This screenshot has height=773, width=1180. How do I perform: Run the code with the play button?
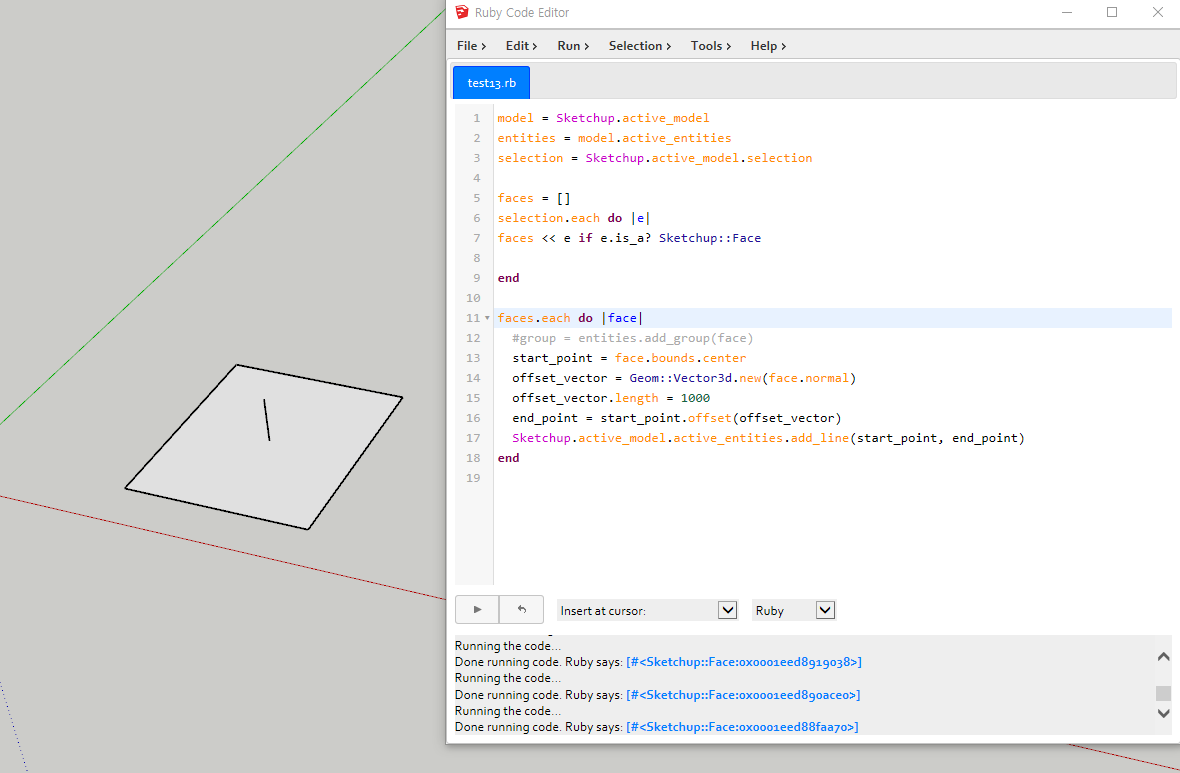[477, 610]
